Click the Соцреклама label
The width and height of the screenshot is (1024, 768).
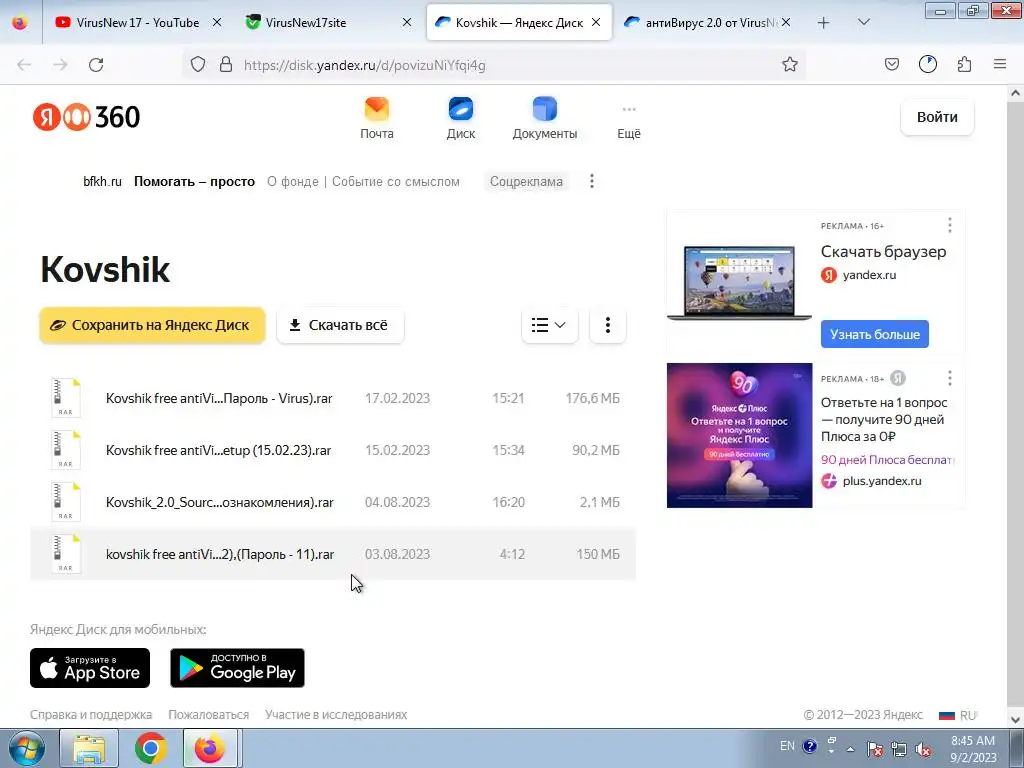click(x=526, y=182)
